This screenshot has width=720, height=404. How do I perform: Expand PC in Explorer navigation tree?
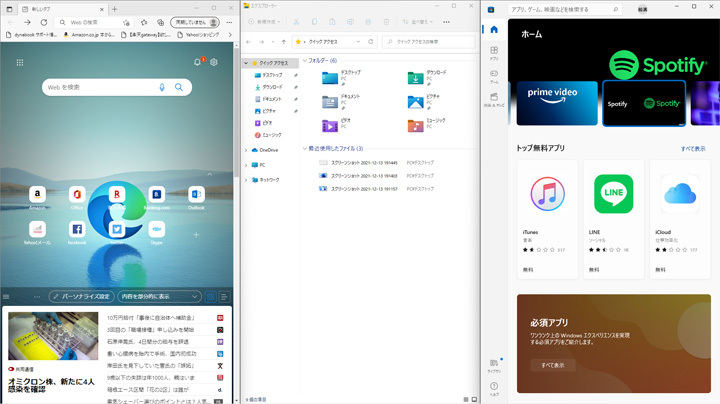pyautogui.click(x=246, y=165)
